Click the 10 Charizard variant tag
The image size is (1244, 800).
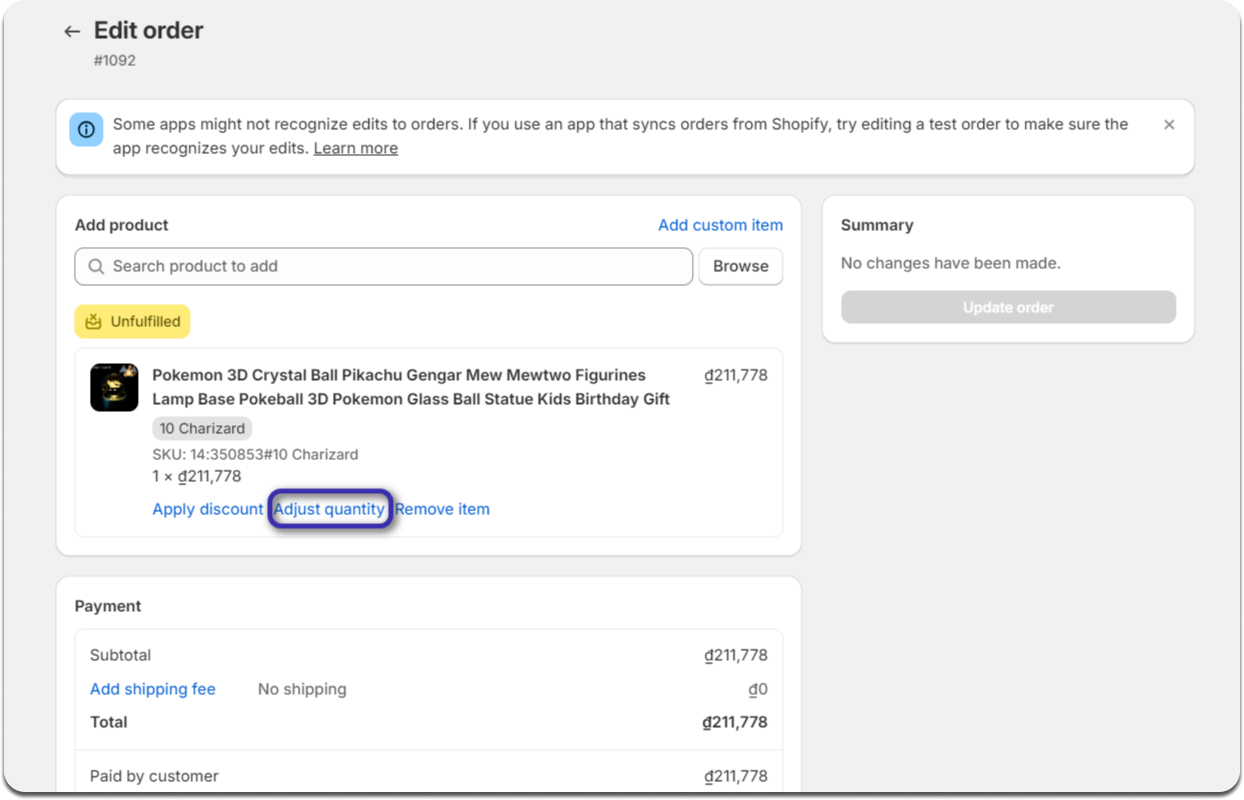pos(202,428)
